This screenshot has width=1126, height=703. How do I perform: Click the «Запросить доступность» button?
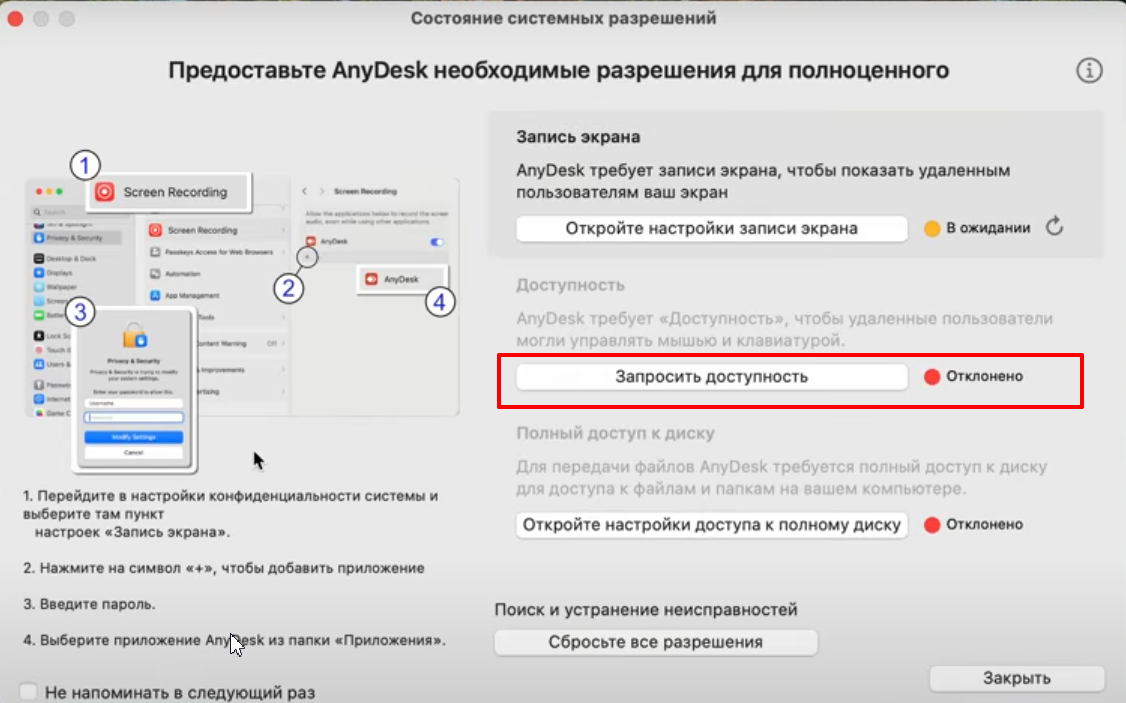coord(711,377)
